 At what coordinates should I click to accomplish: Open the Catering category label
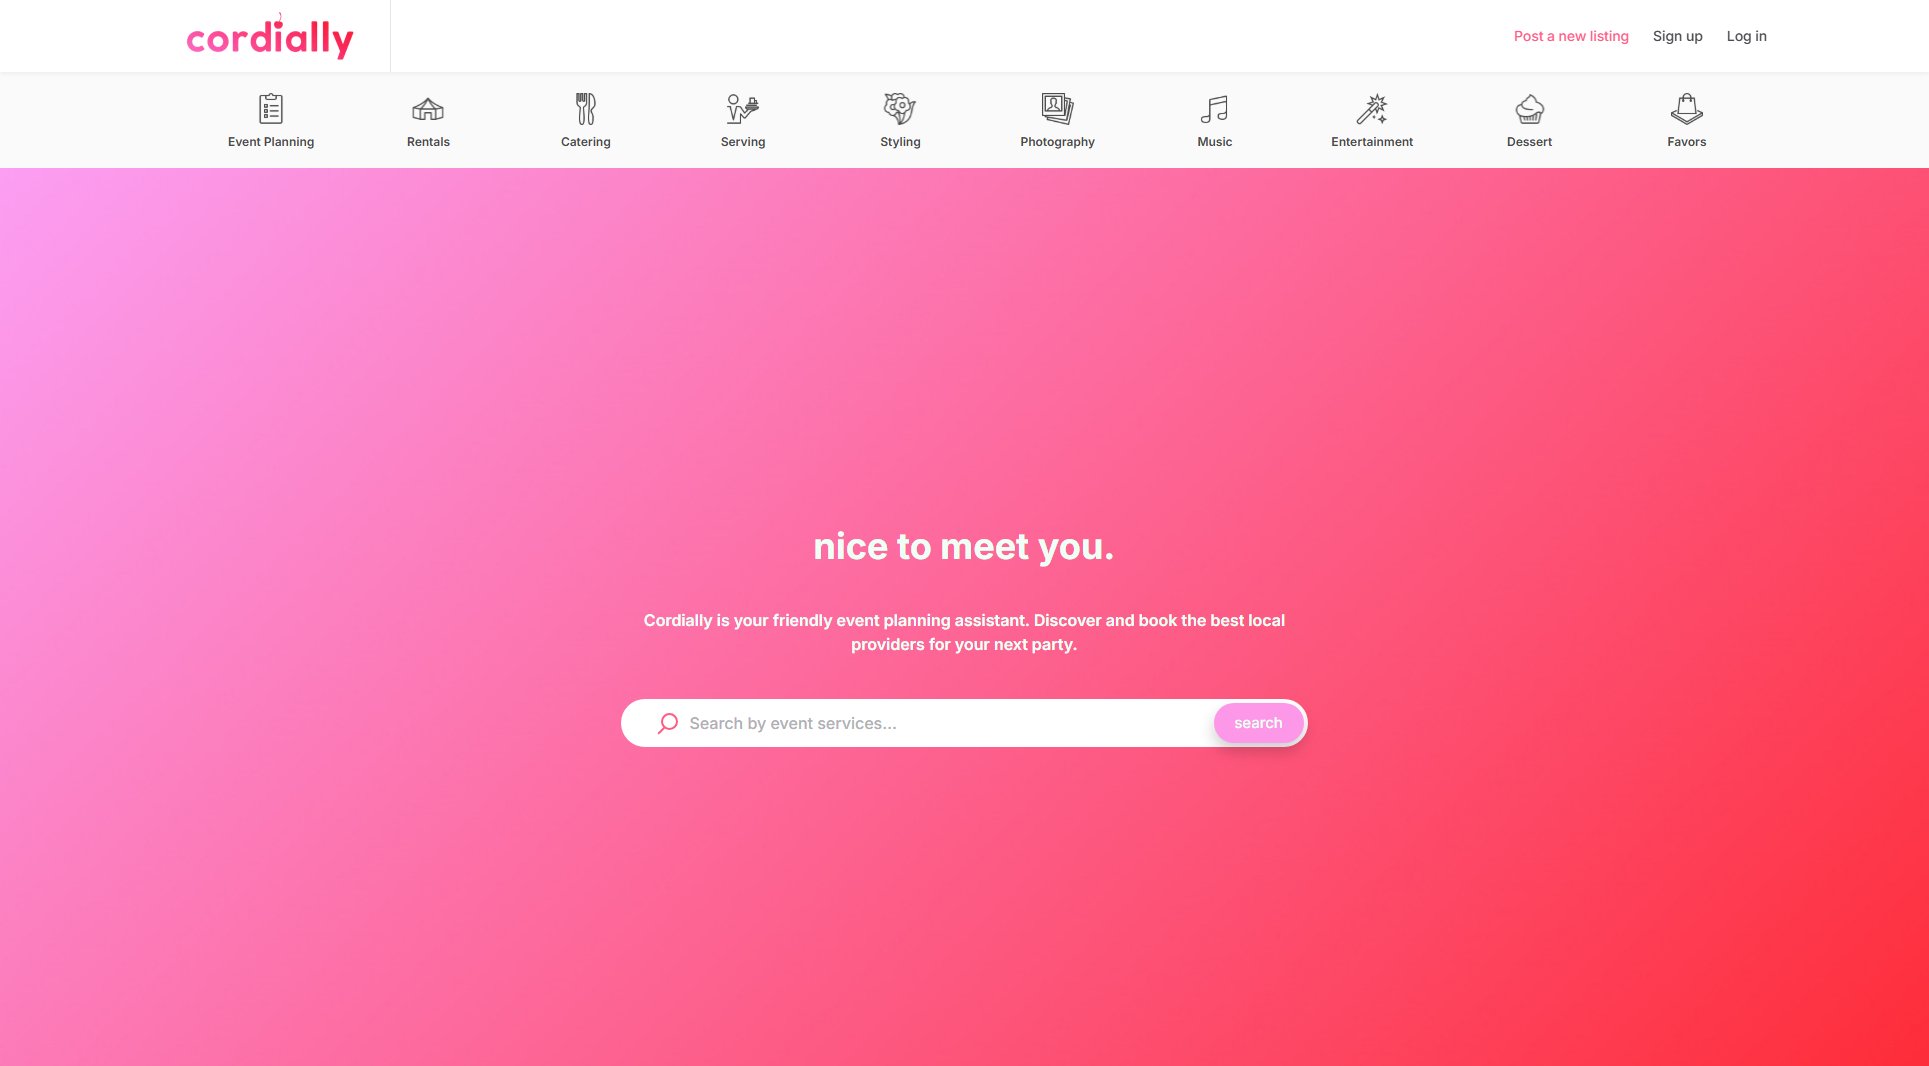point(586,142)
